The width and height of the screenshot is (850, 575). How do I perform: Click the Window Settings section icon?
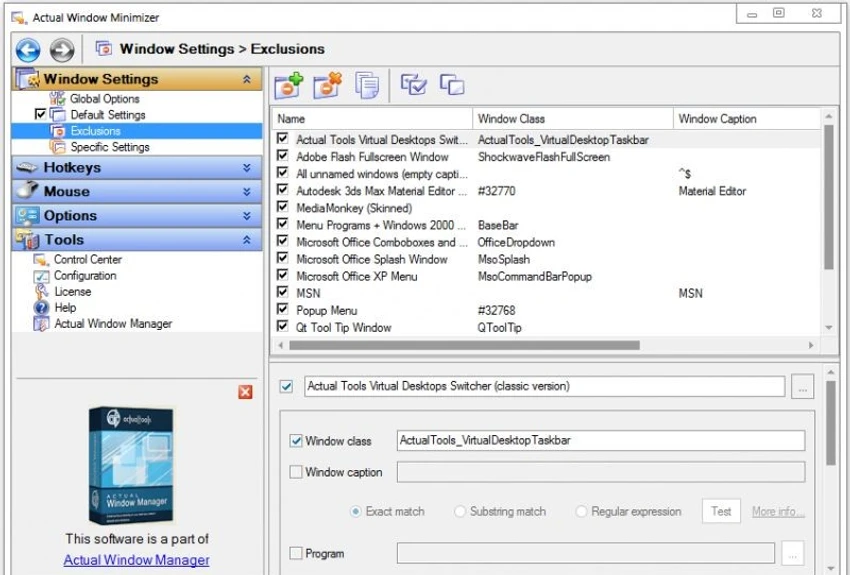pos(27,79)
